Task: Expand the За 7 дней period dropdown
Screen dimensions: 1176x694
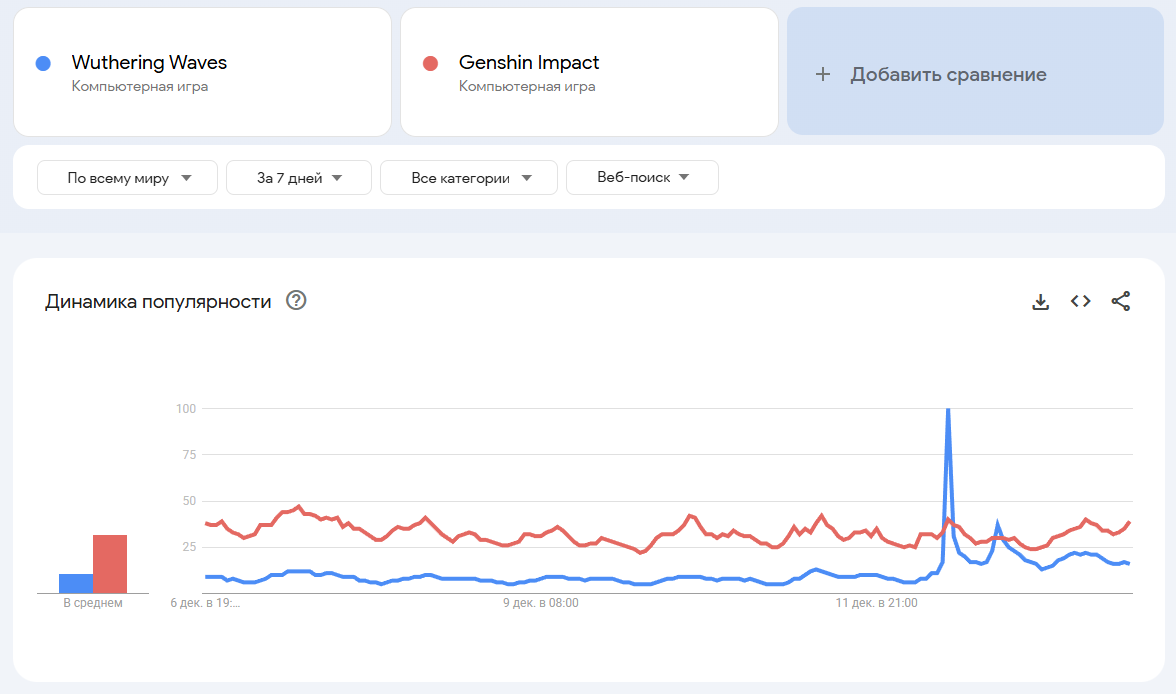Action: (299, 178)
